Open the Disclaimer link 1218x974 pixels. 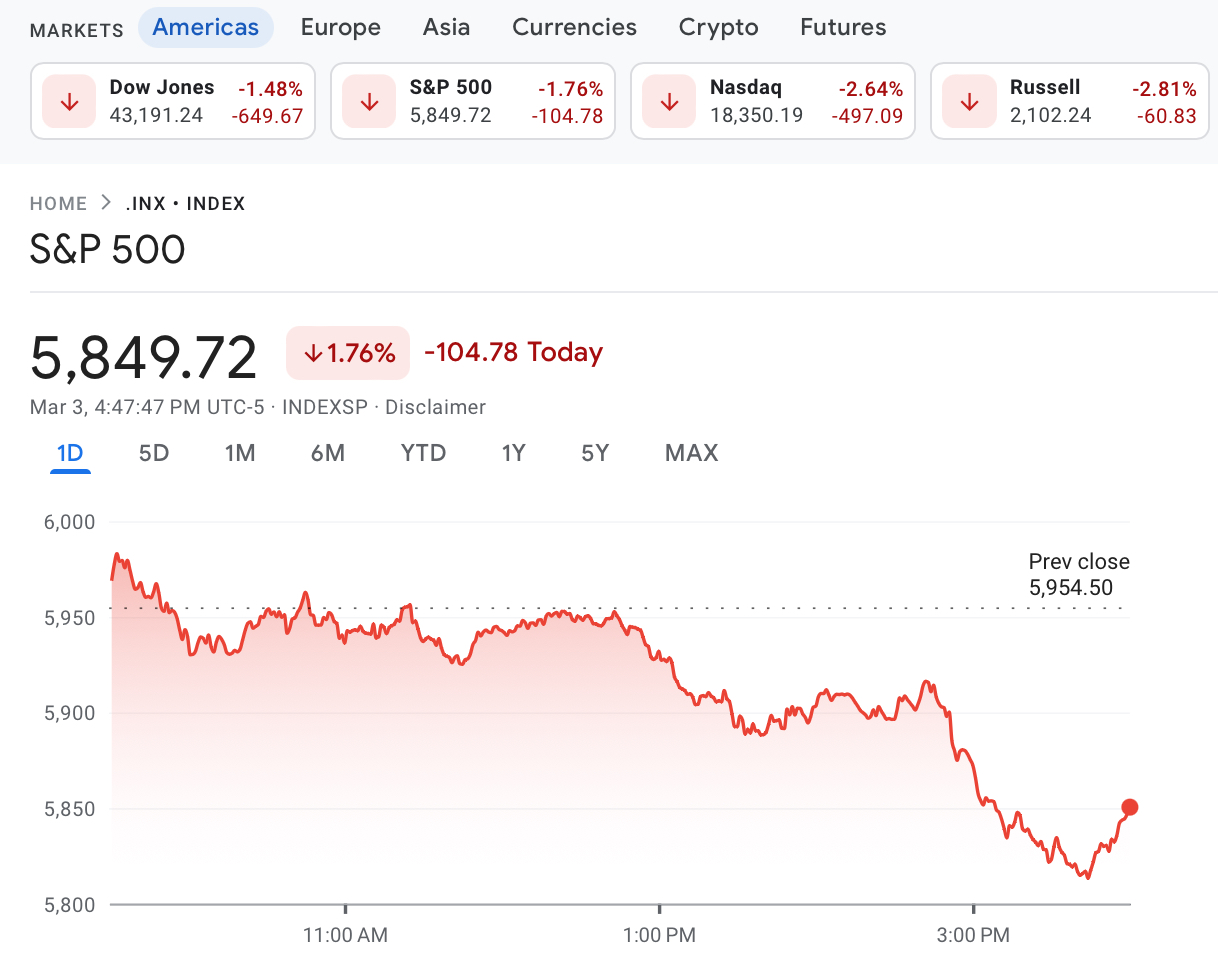pyautogui.click(x=435, y=407)
